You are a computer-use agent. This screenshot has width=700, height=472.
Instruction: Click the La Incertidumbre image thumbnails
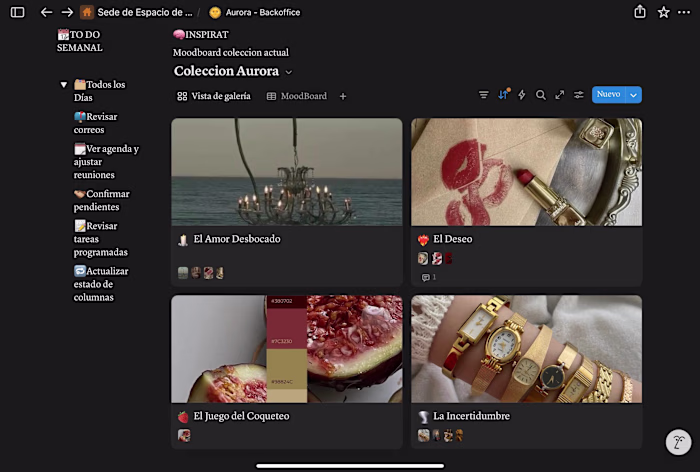(x=441, y=435)
